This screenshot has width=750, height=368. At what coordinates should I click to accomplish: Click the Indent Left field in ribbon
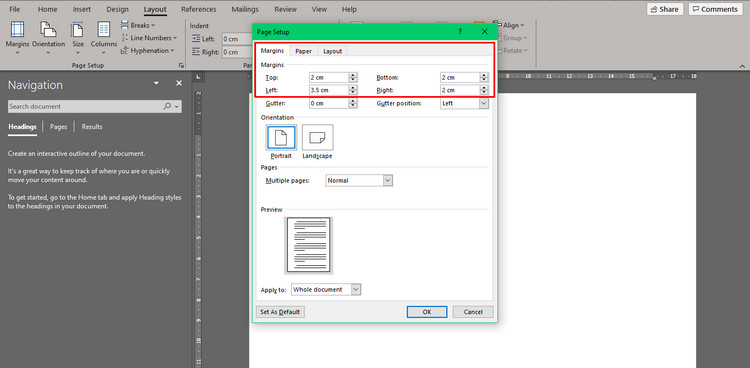(x=237, y=39)
